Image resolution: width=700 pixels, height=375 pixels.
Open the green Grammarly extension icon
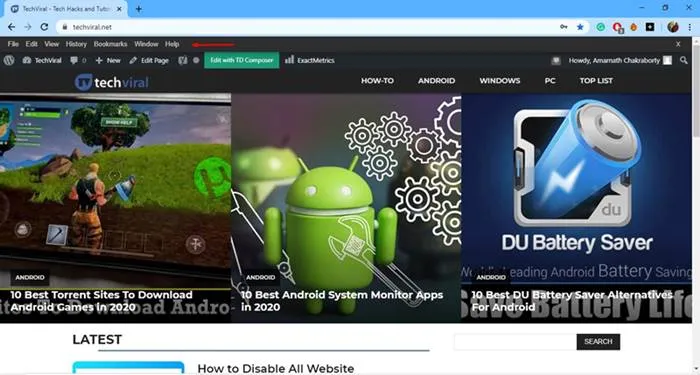pos(601,27)
